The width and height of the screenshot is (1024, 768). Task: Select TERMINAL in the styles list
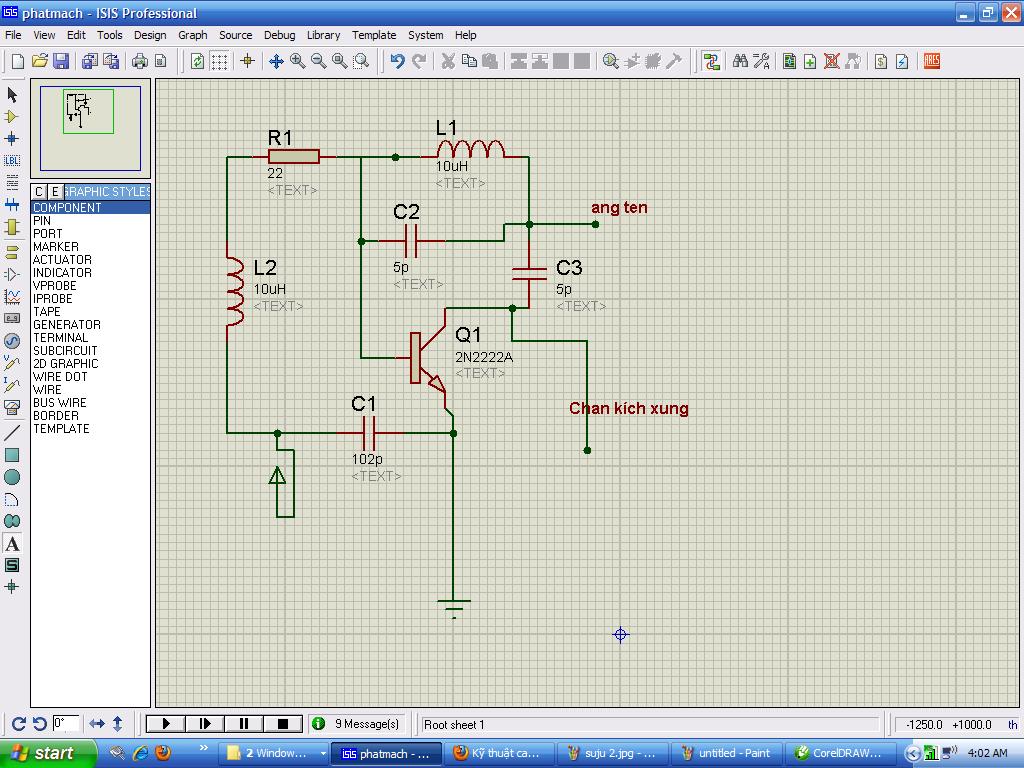pyautogui.click(x=61, y=338)
